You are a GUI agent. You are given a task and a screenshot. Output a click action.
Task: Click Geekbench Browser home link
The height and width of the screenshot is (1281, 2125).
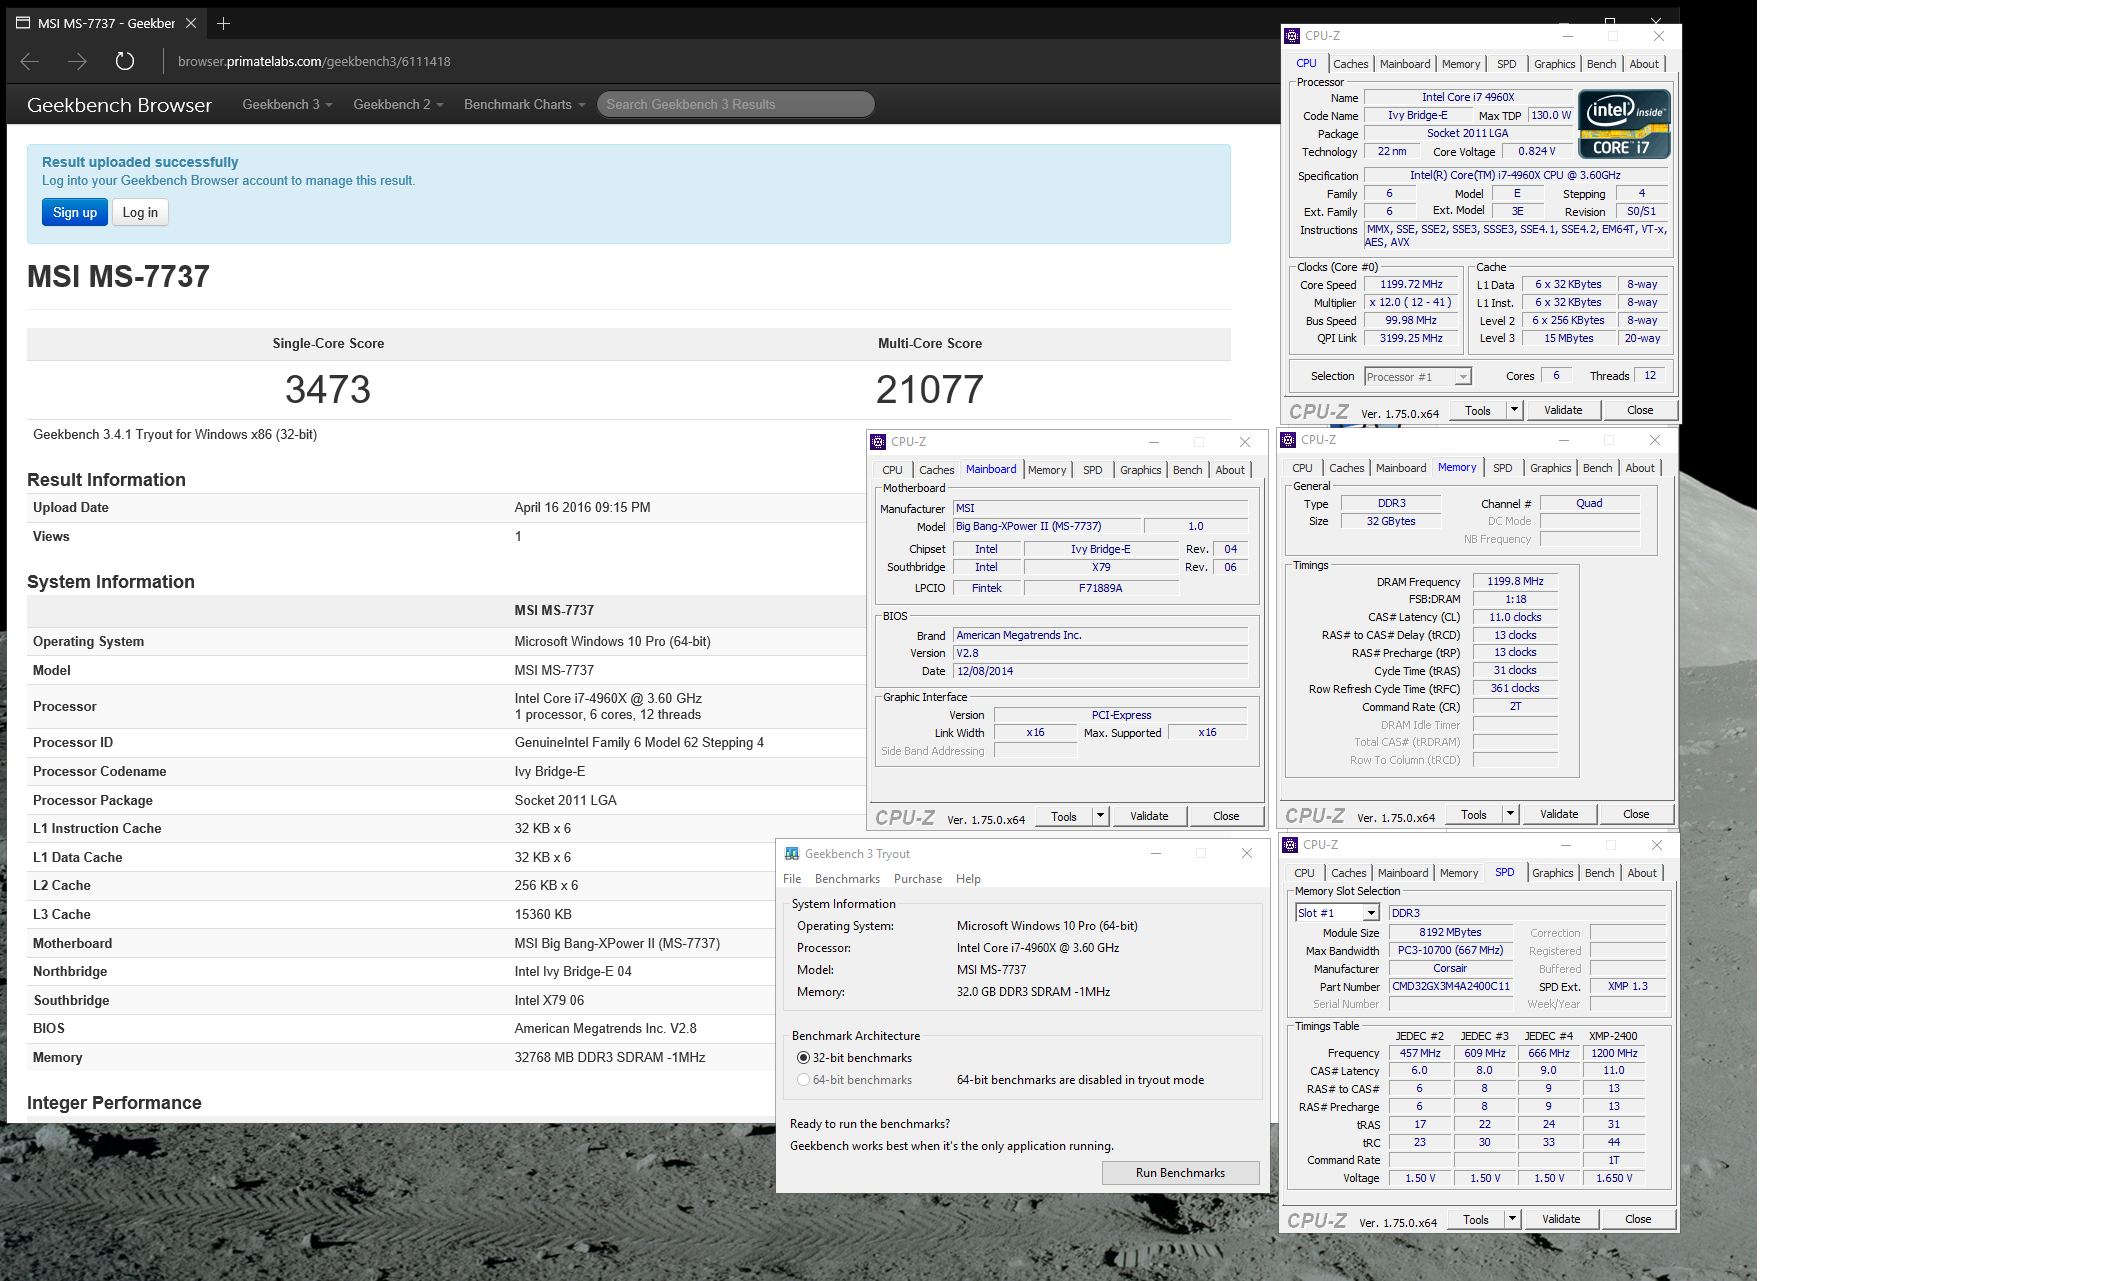tap(119, 105)
